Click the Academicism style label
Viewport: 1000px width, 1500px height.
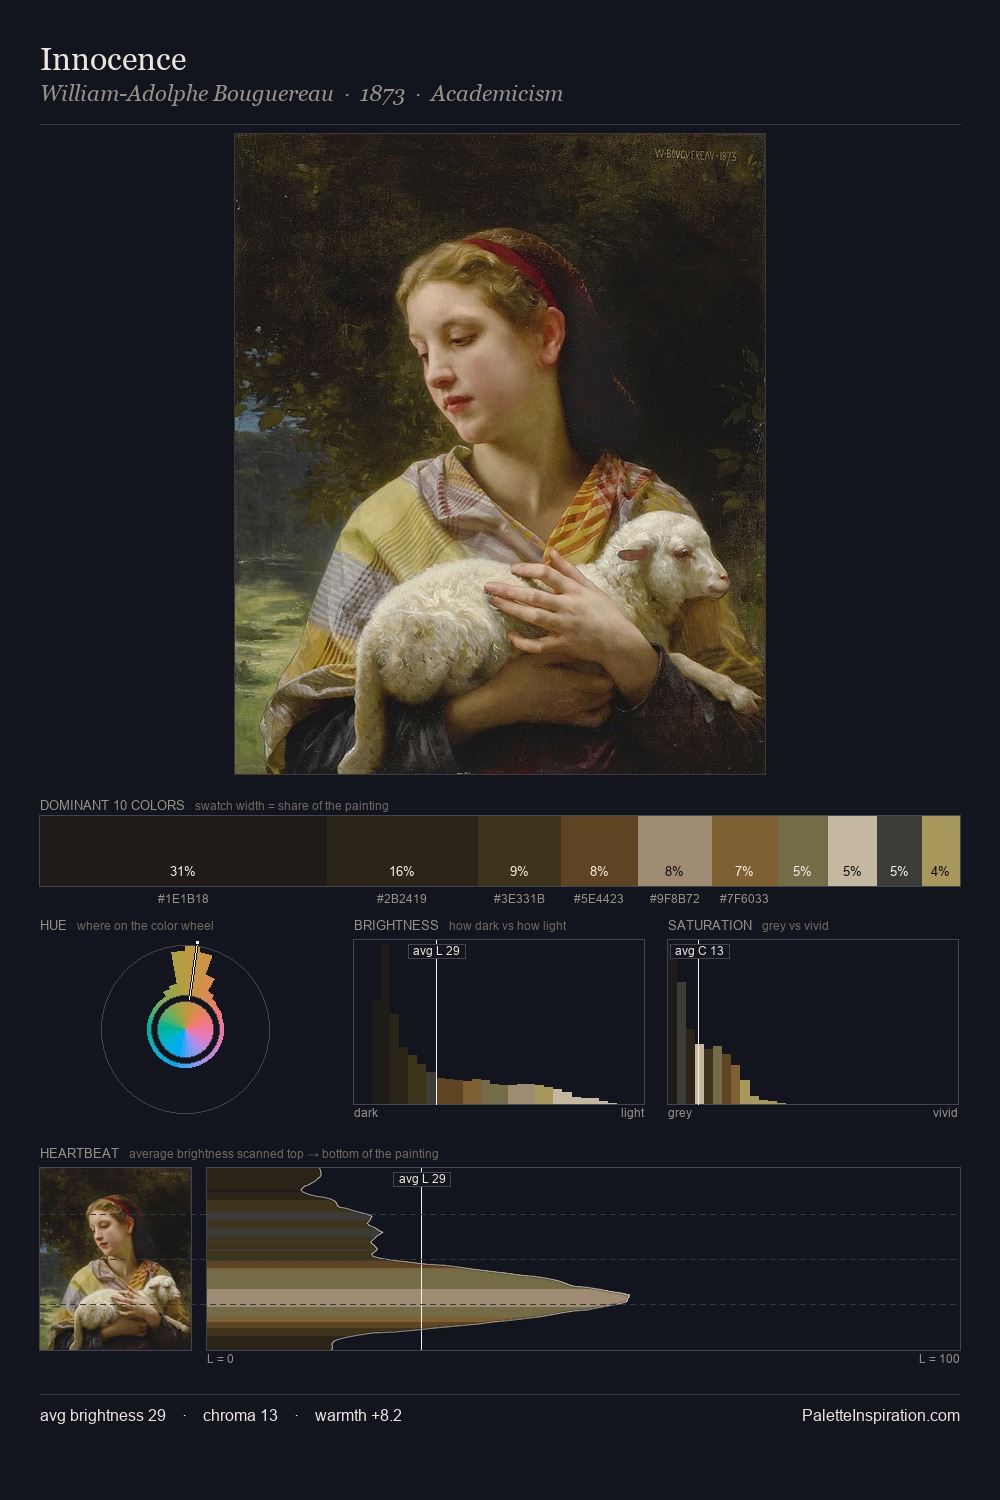497,94
